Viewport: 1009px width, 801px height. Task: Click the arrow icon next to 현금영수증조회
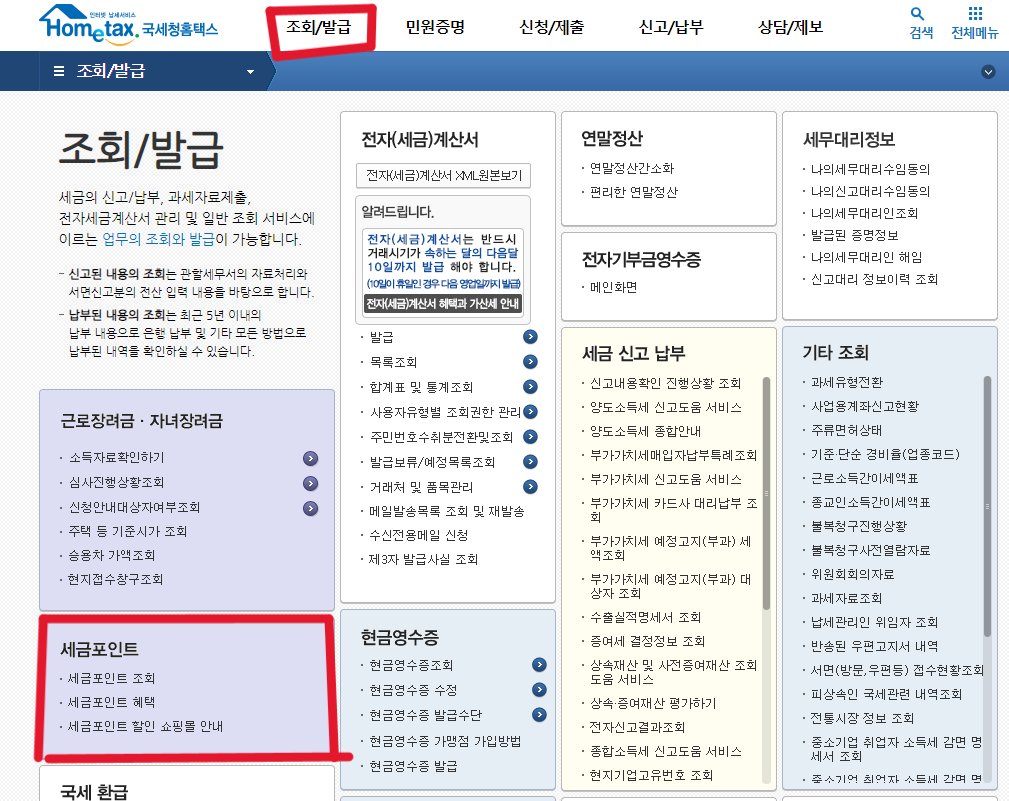(539, 663)
